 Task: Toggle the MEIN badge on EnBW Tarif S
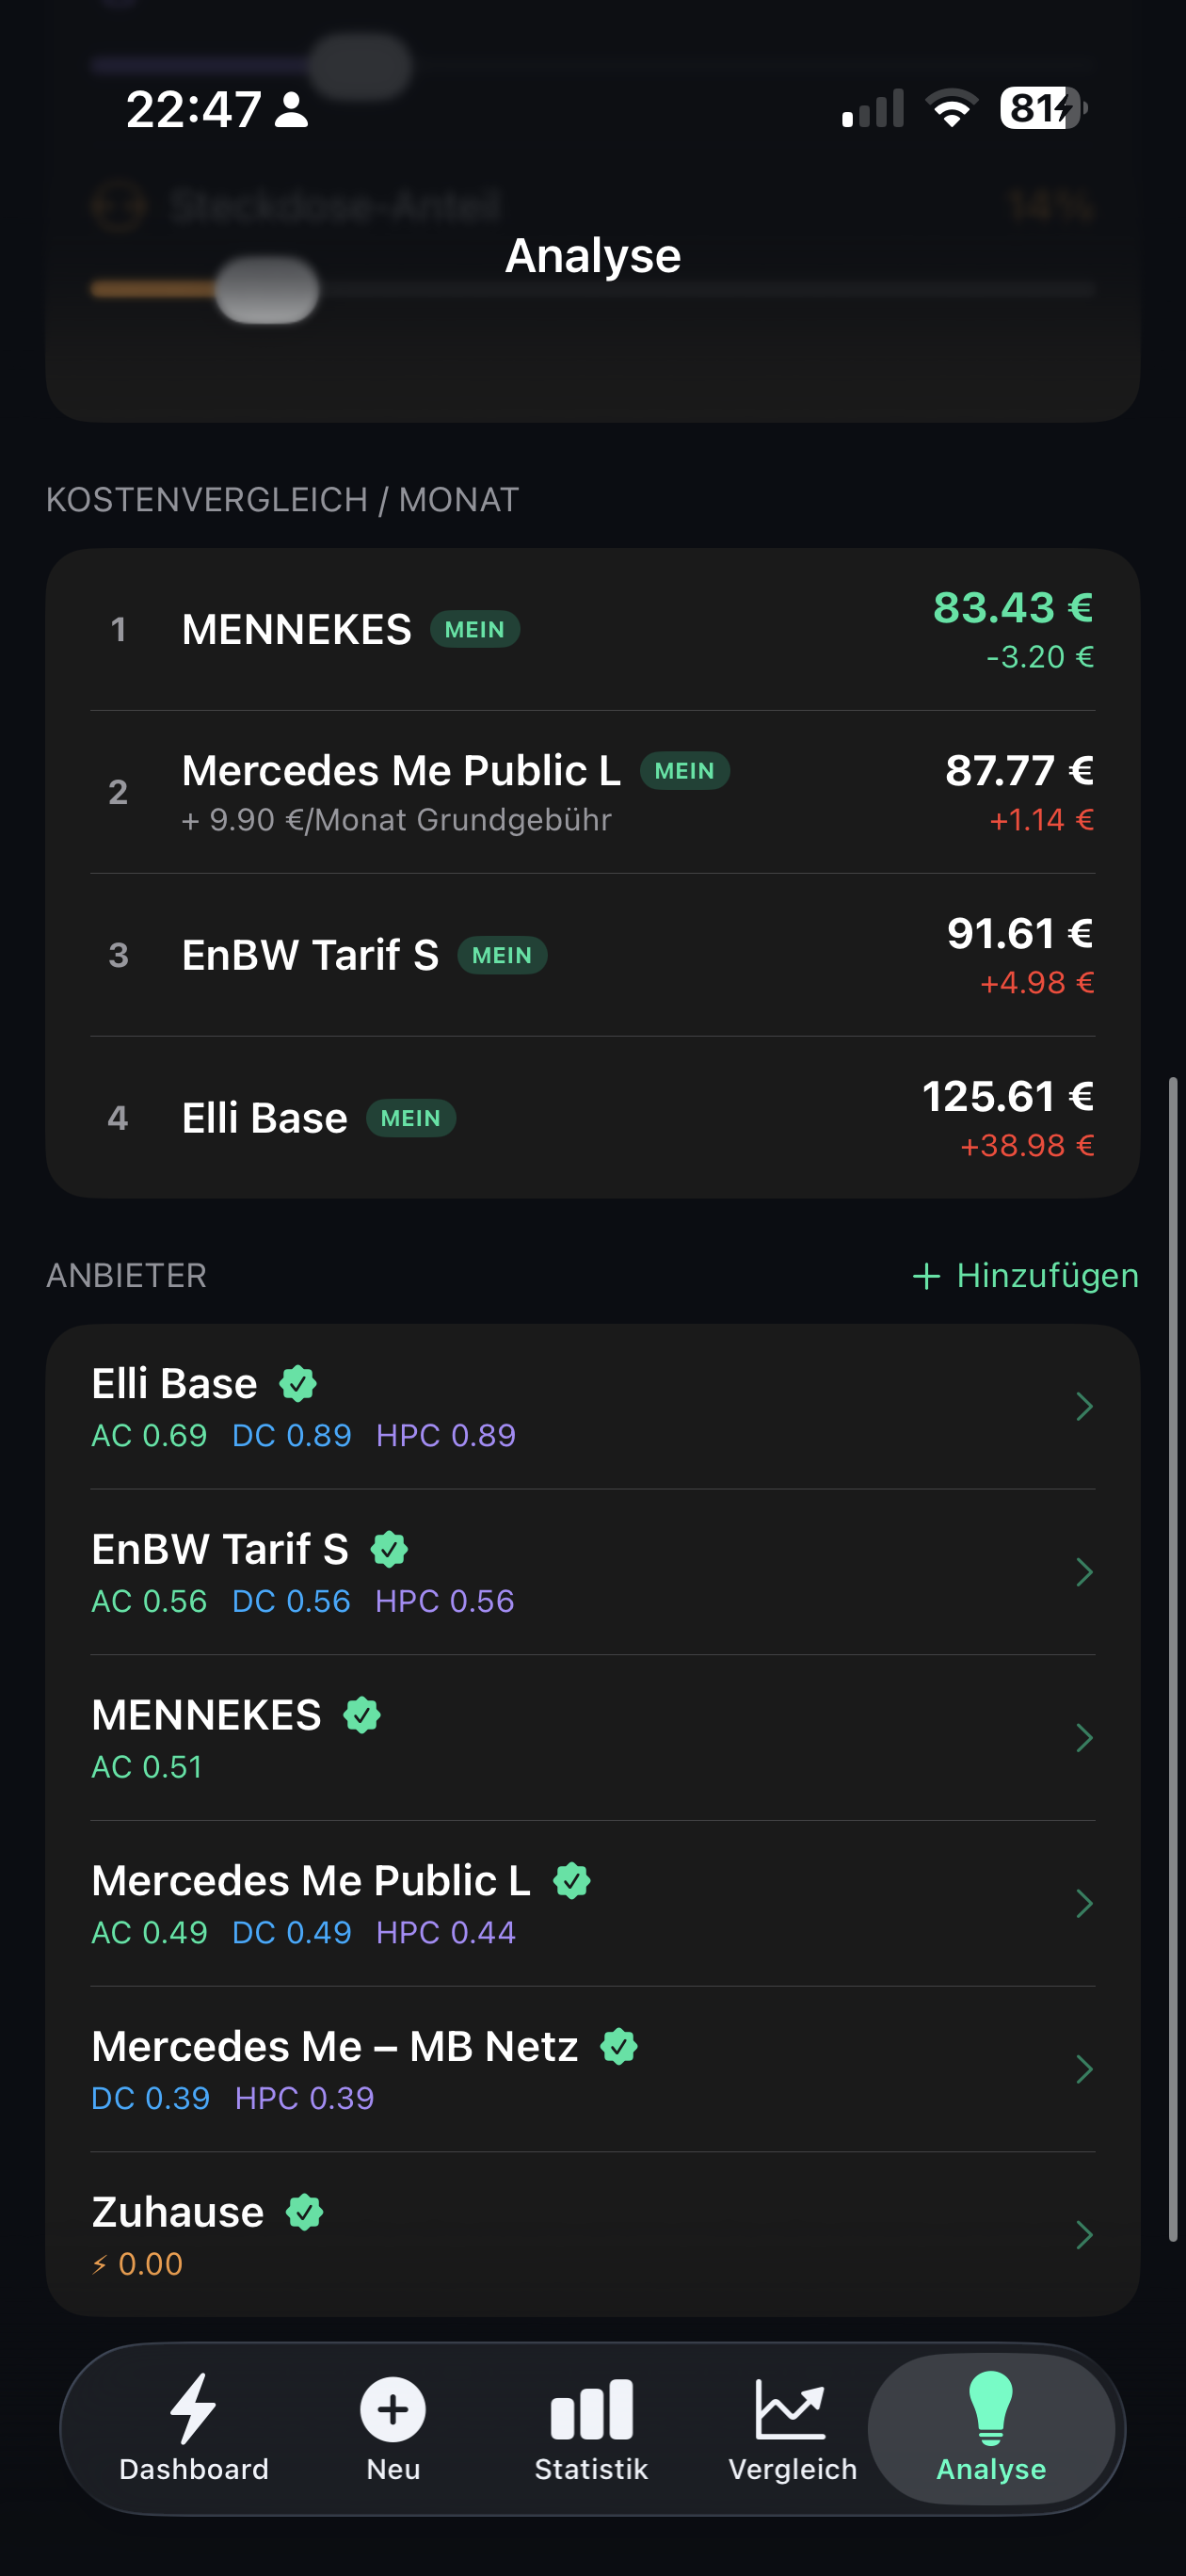(x=502, y=955)
